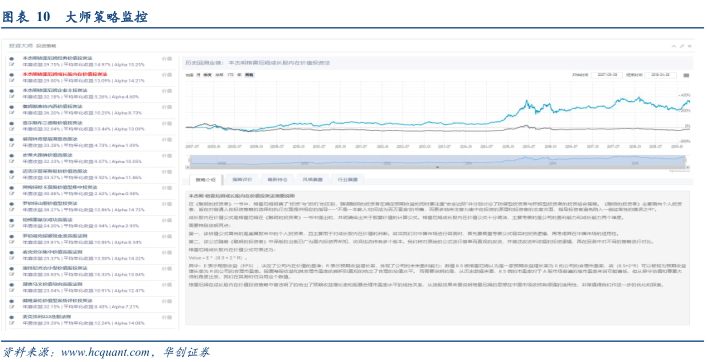Click edit icon for Alpha 2.95% strategy
The height and width of the screenshot is (362, 709).
12,226
